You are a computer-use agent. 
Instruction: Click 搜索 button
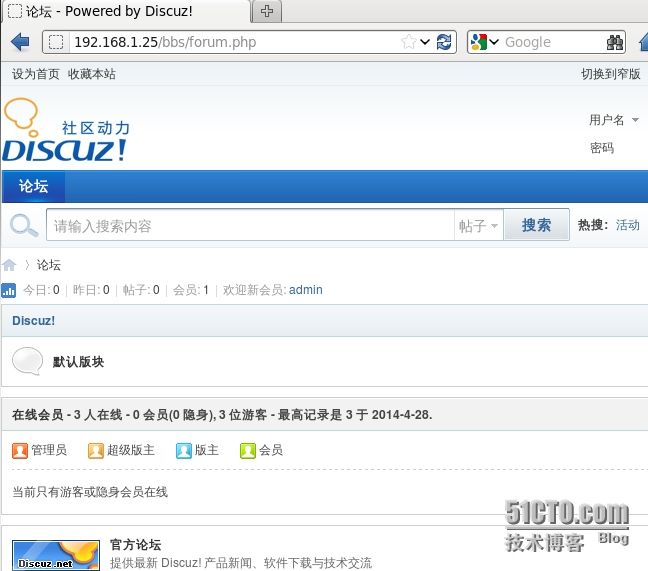536,225
